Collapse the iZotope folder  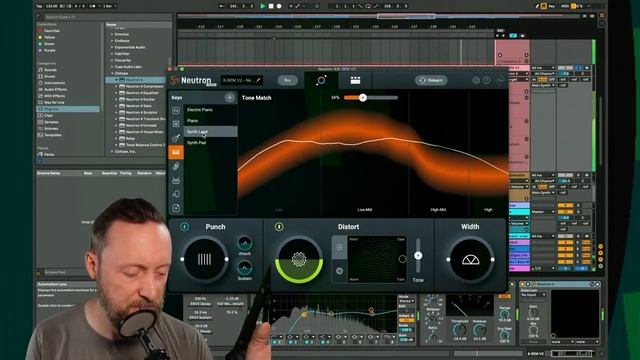(x=112, y=73)
